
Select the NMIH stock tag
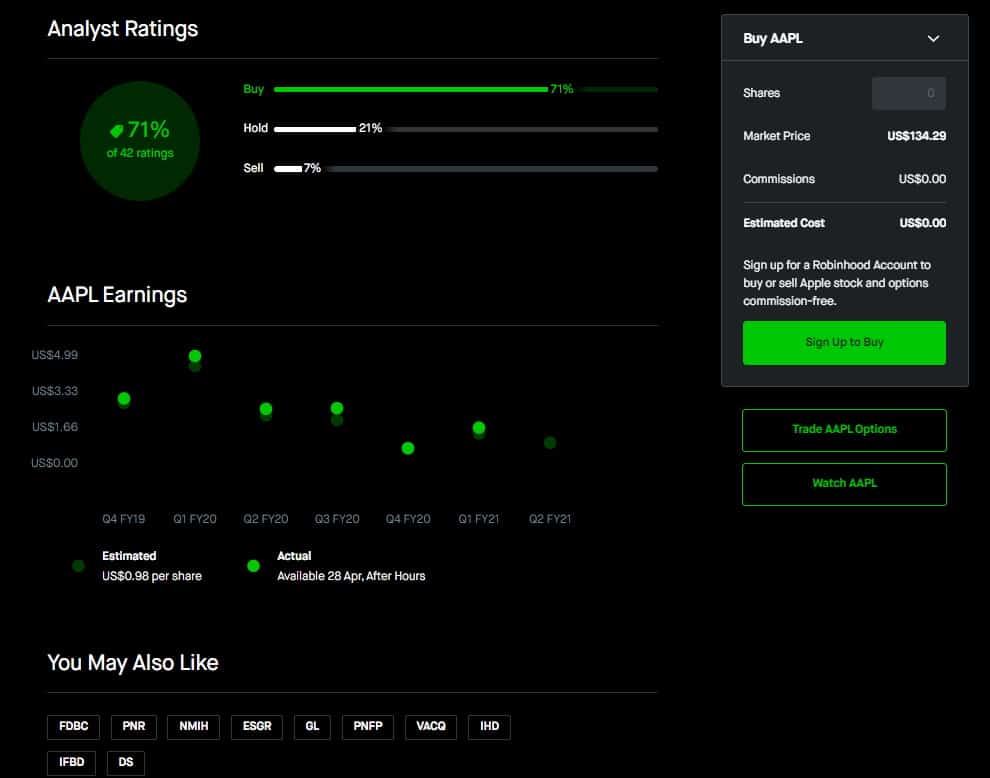click(193, 727)
